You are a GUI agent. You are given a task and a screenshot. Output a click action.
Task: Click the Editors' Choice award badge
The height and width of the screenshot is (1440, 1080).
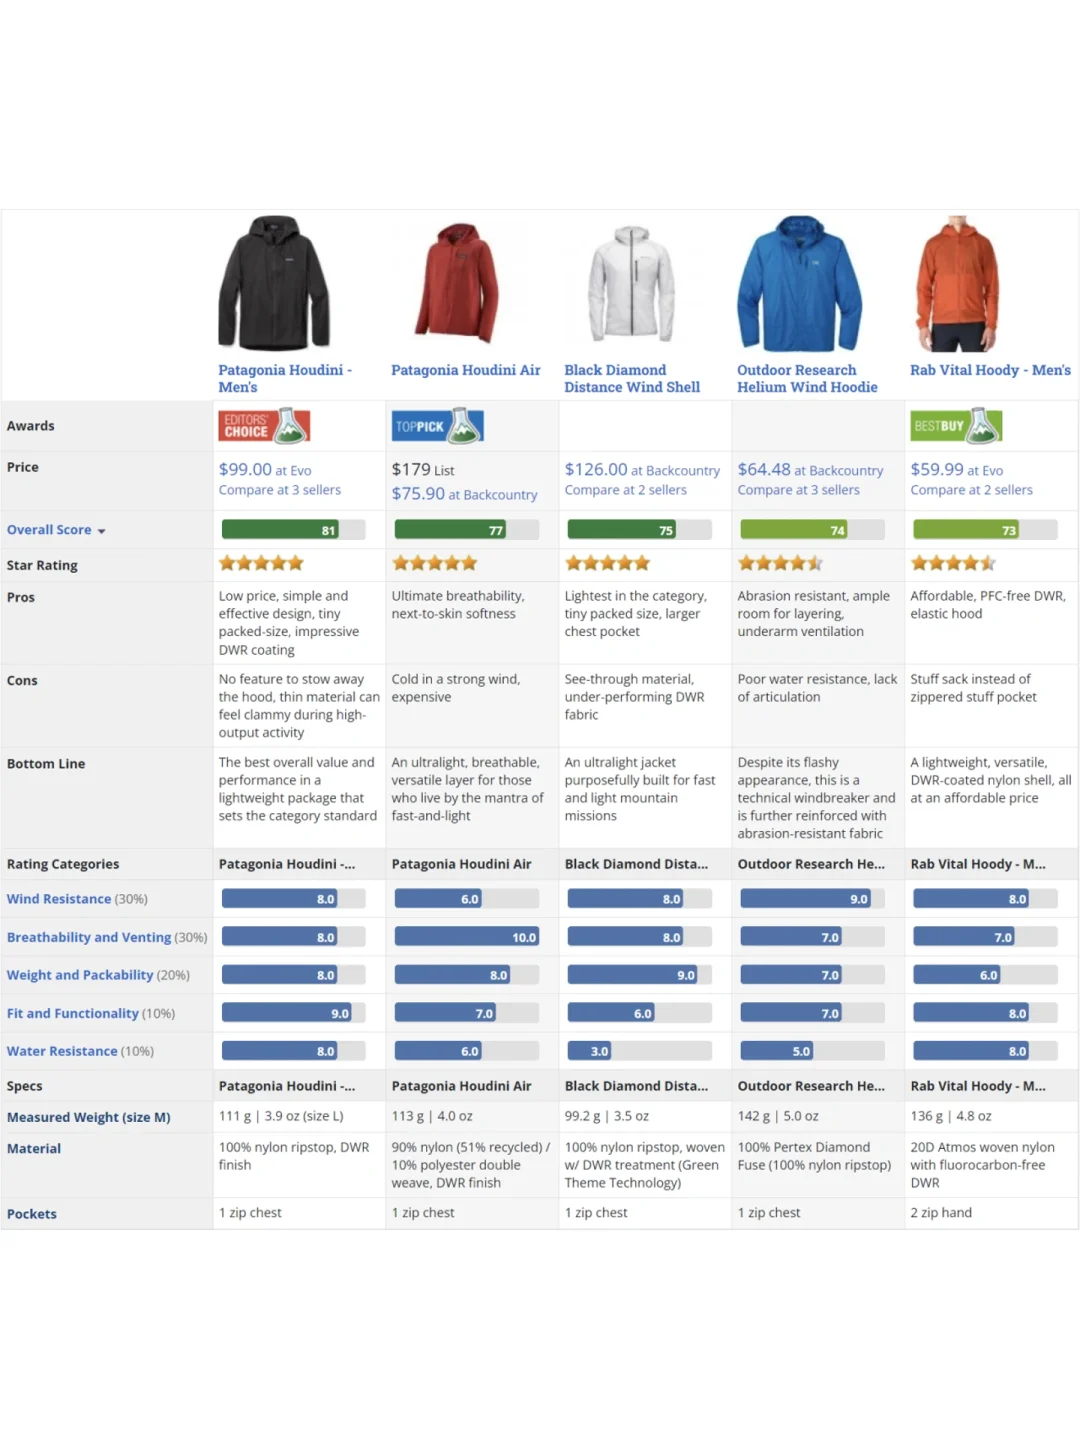click(264, 426)
